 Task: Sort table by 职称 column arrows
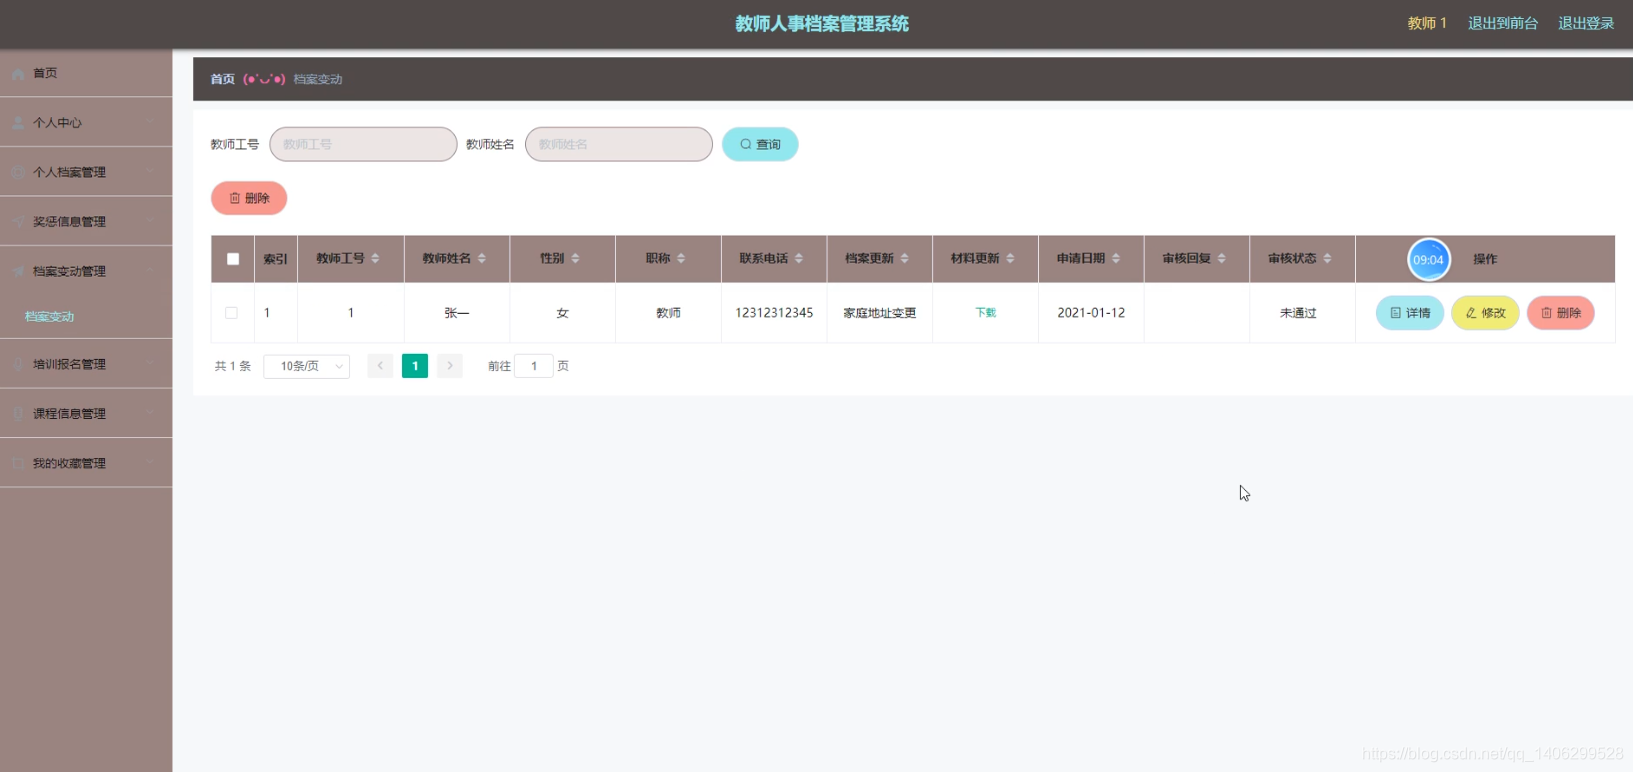tap(681, 259)
